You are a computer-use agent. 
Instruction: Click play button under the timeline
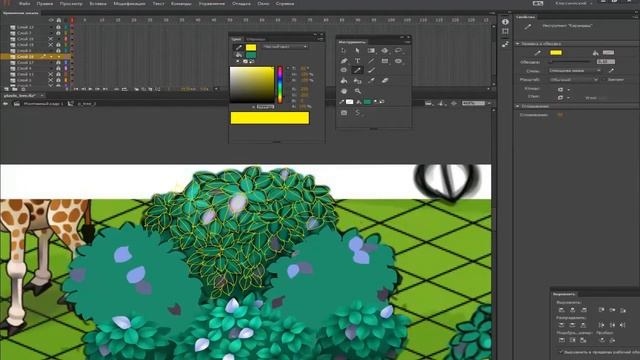(91, 89)
